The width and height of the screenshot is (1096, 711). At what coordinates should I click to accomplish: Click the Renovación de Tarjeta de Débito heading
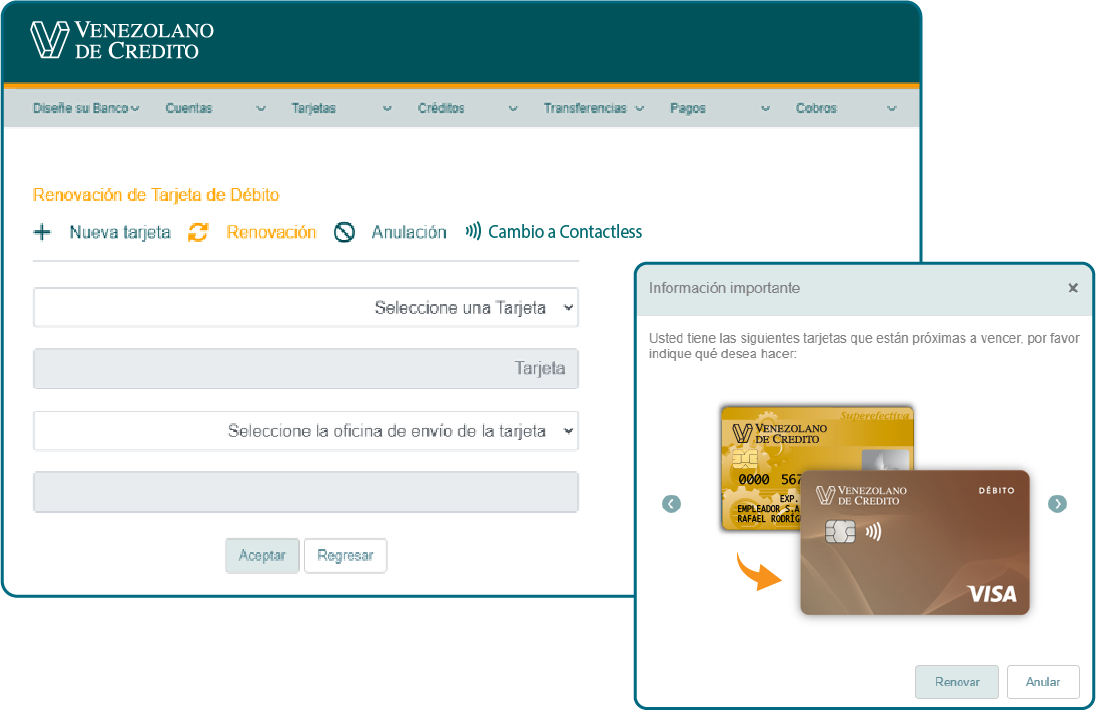[156, 195]
